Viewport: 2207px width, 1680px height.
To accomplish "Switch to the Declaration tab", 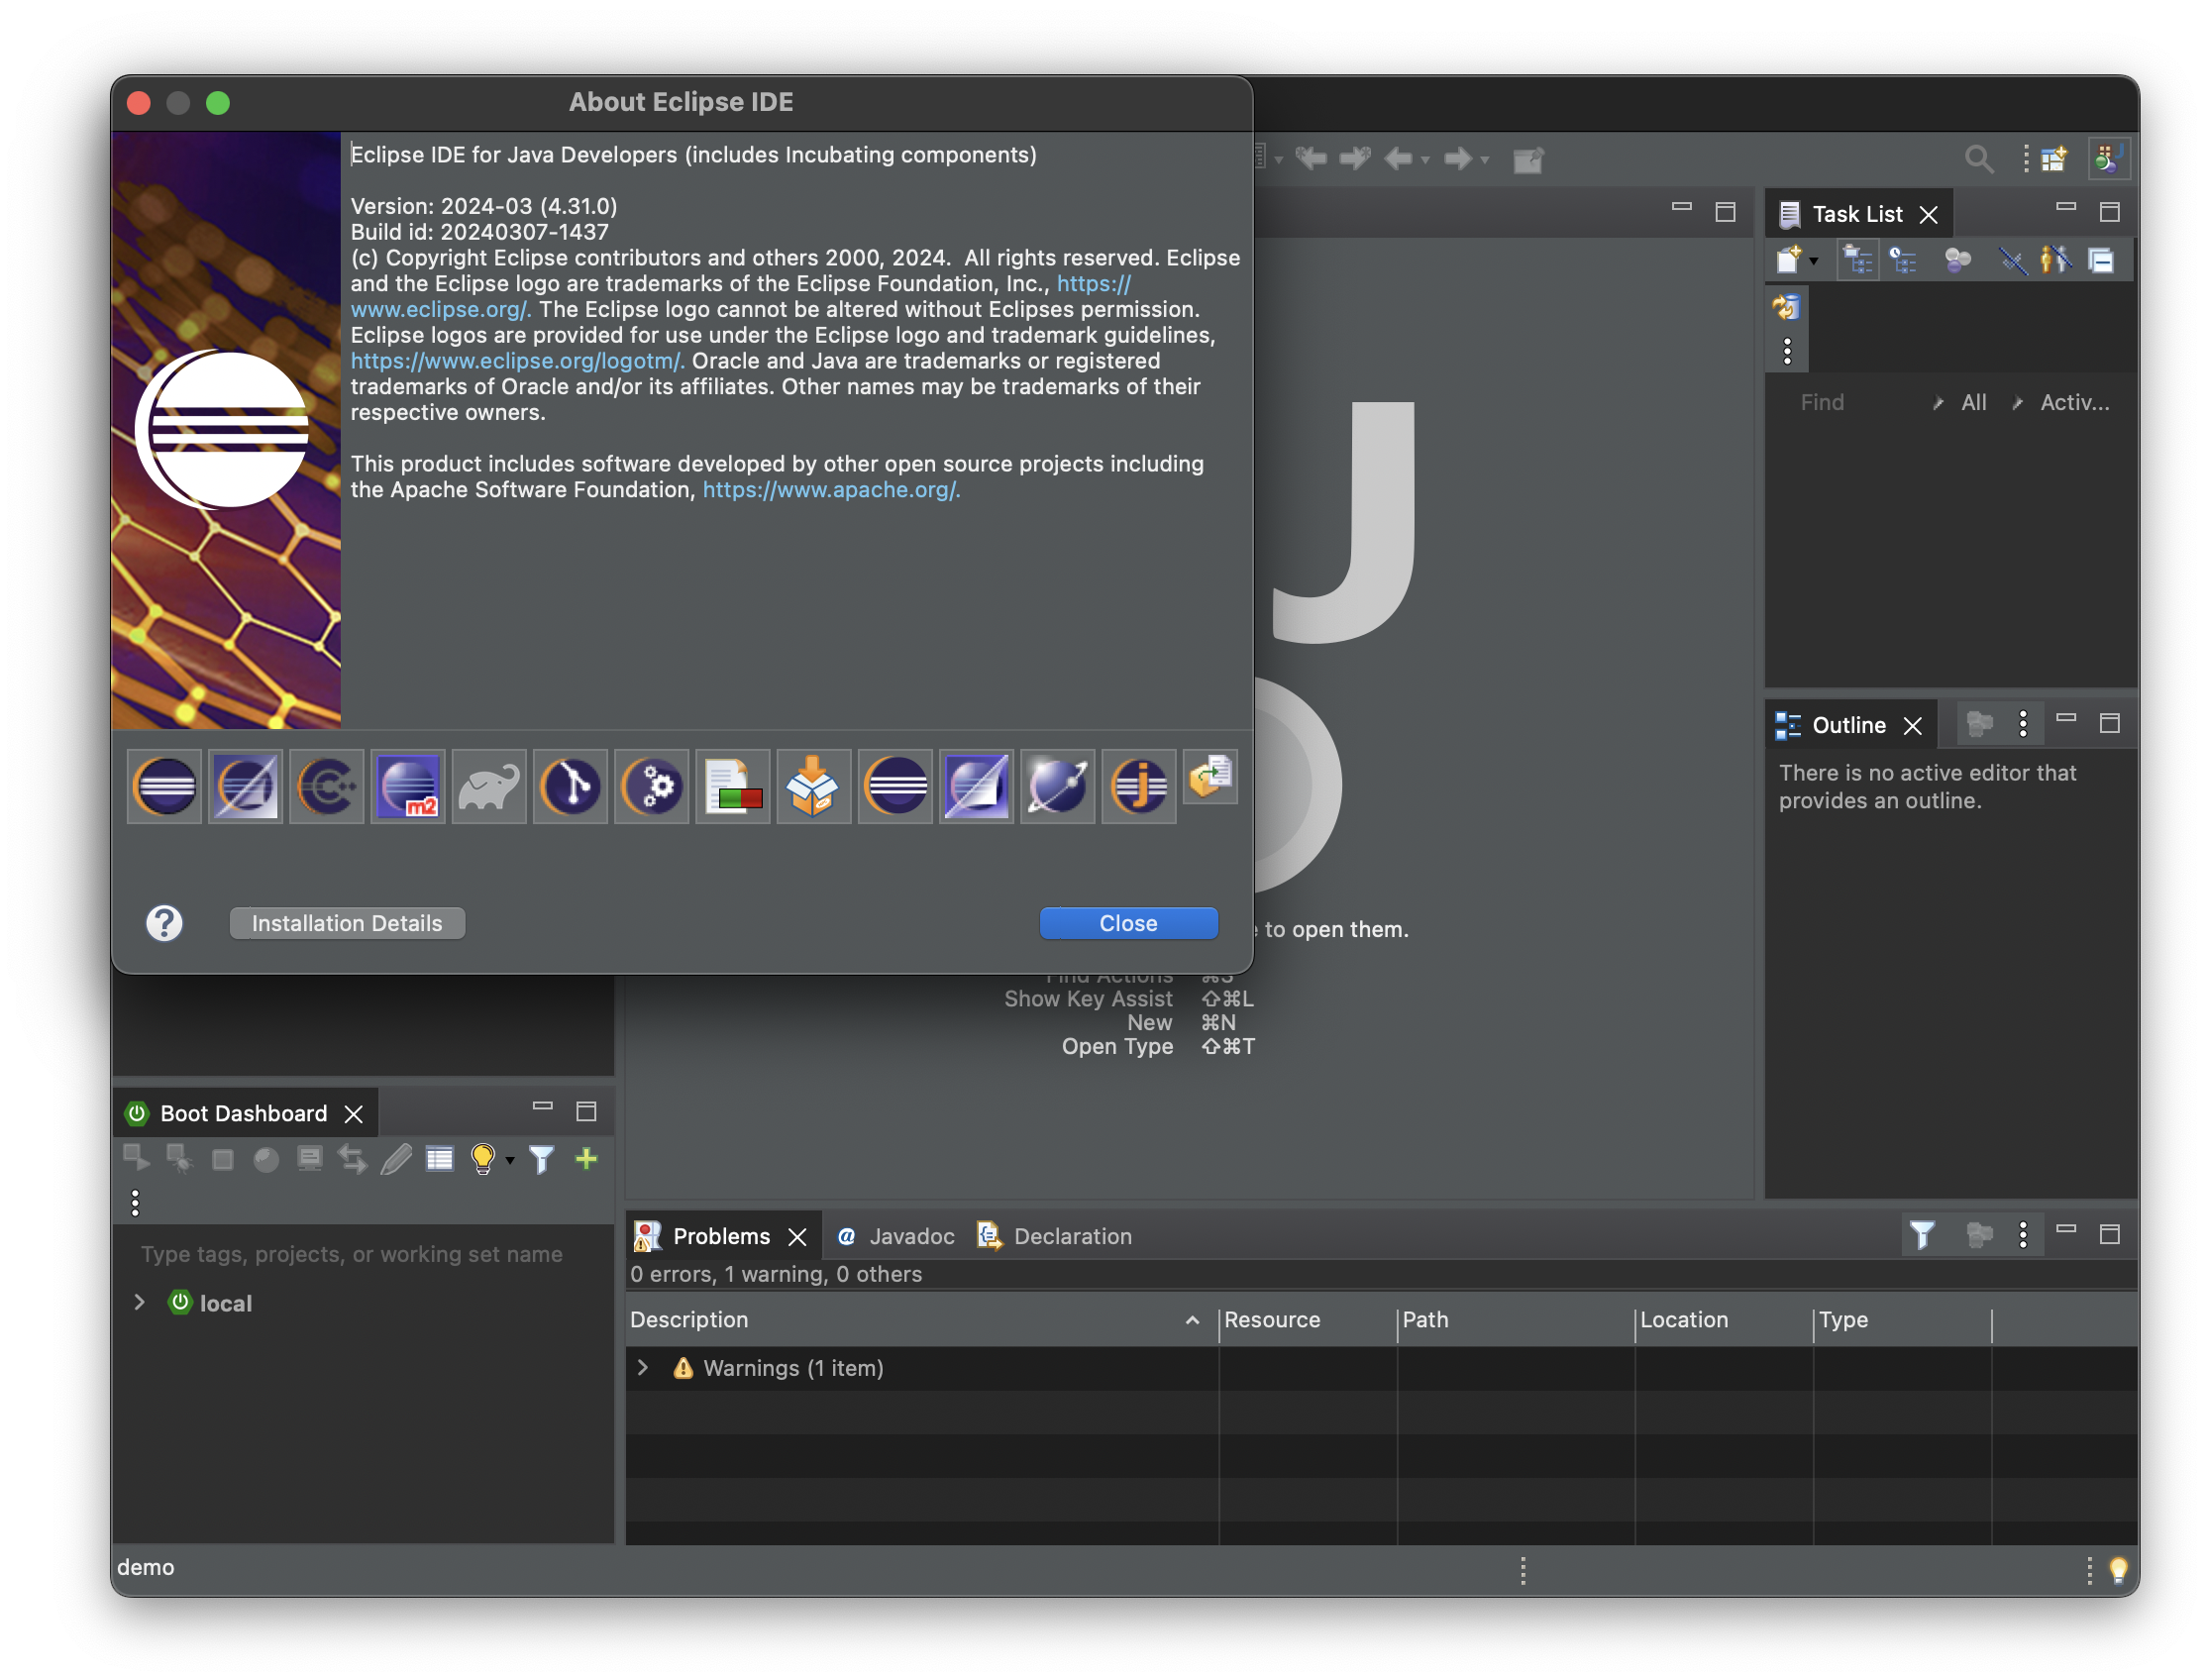I will [x=1056, y=1236].
